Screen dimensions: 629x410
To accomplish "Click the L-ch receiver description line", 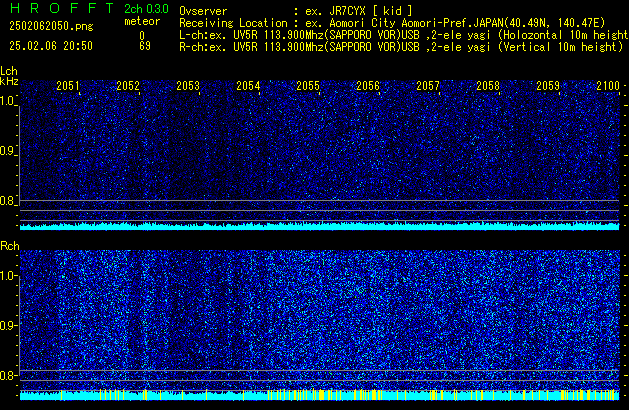I will tap(404, 35).
